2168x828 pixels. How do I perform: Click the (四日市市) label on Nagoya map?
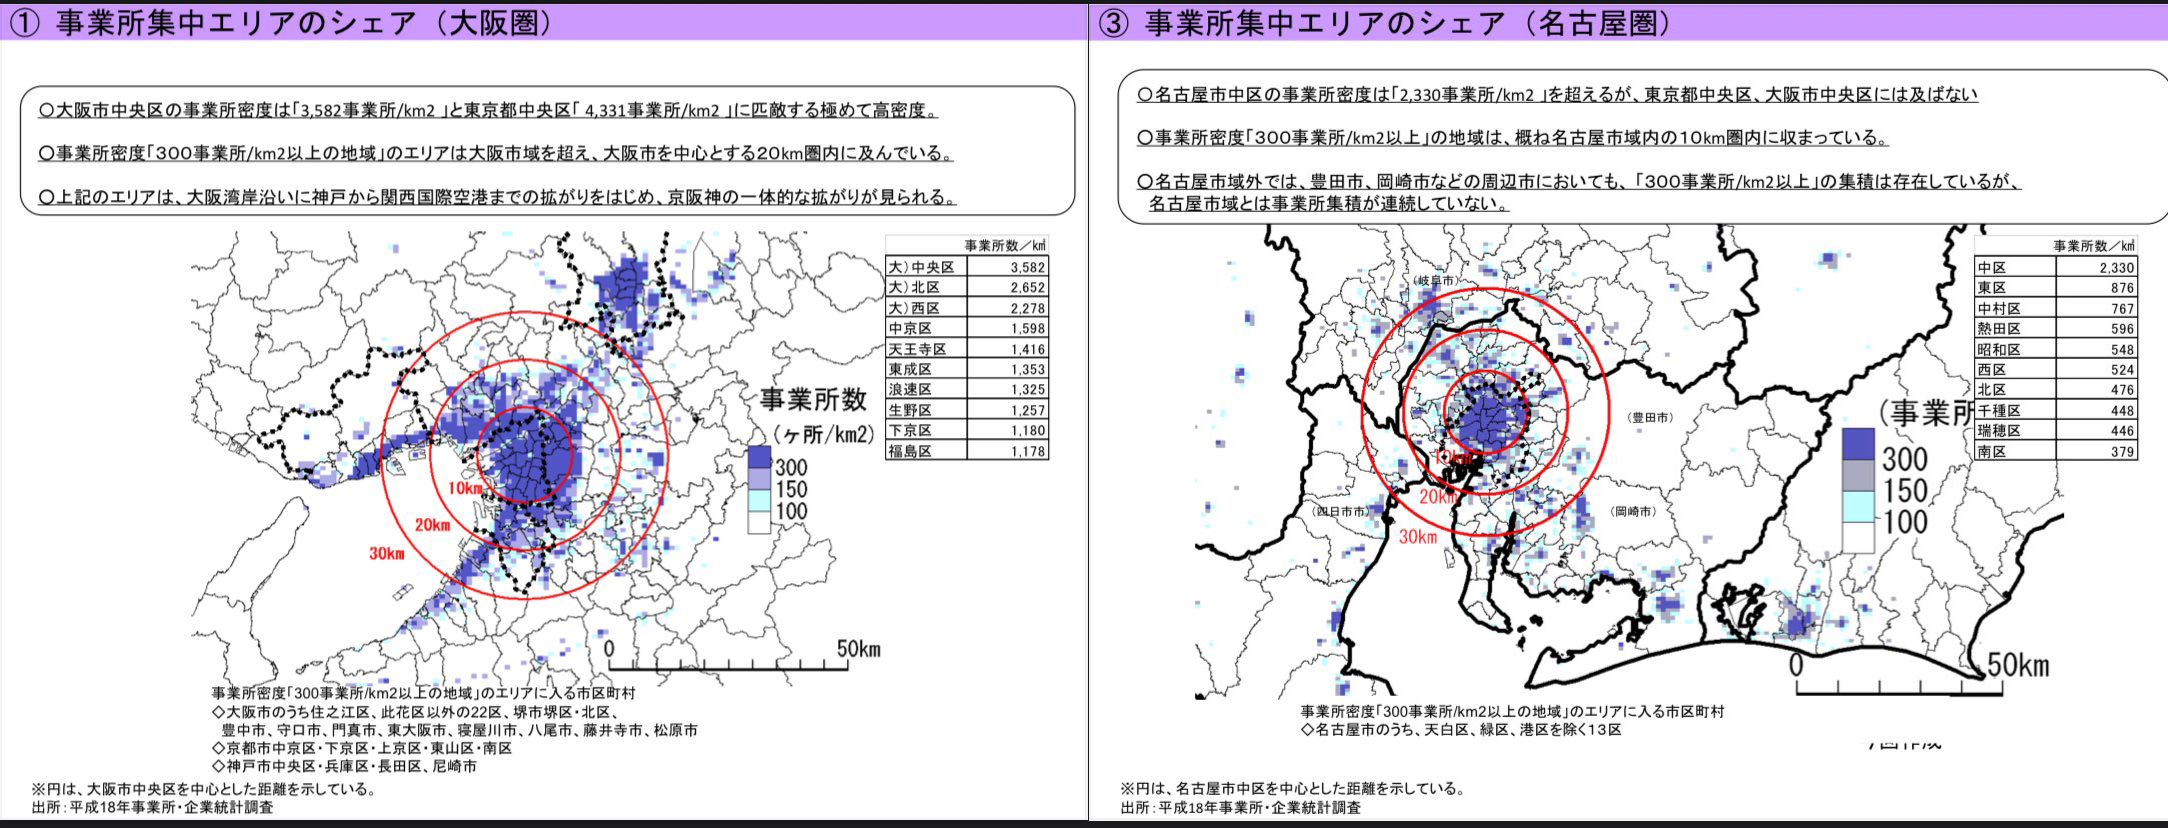coord(1342,511)
